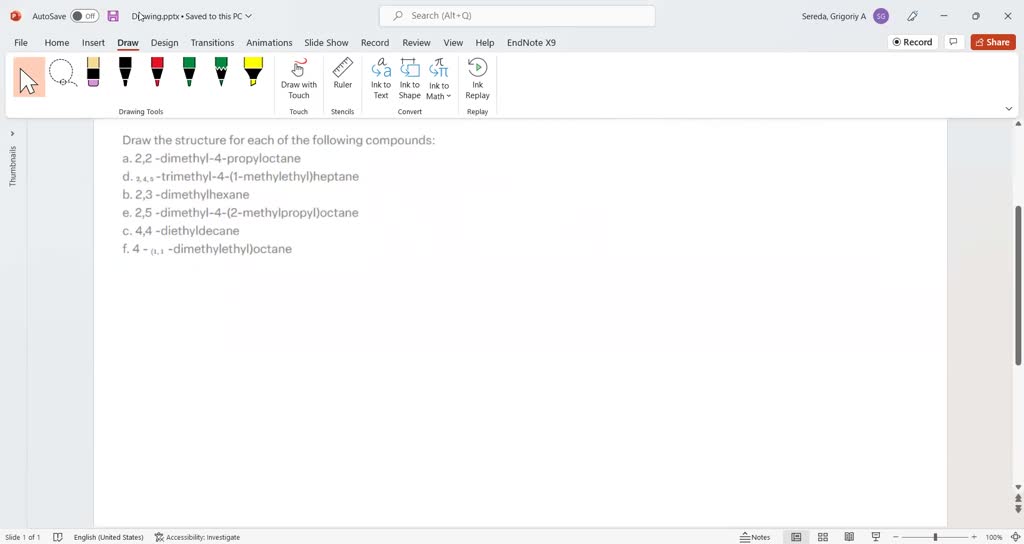This screenshot has width=1024, height=544.
Task: Open the file name save-location dropdown
Action: tap(248, 16)
